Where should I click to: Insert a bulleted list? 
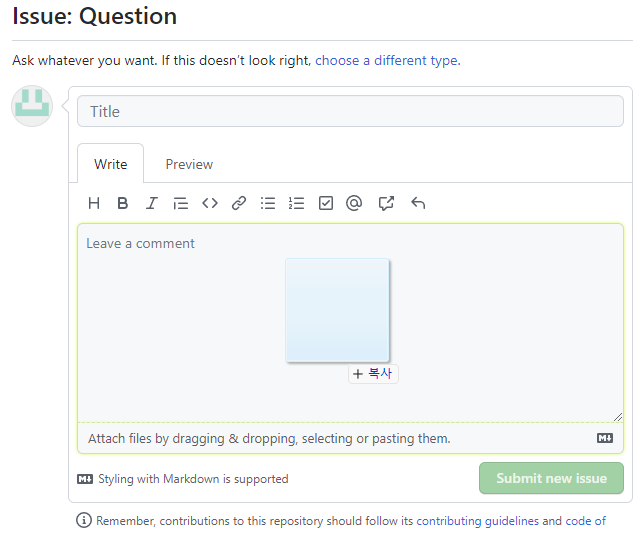(x=268, y=203)
